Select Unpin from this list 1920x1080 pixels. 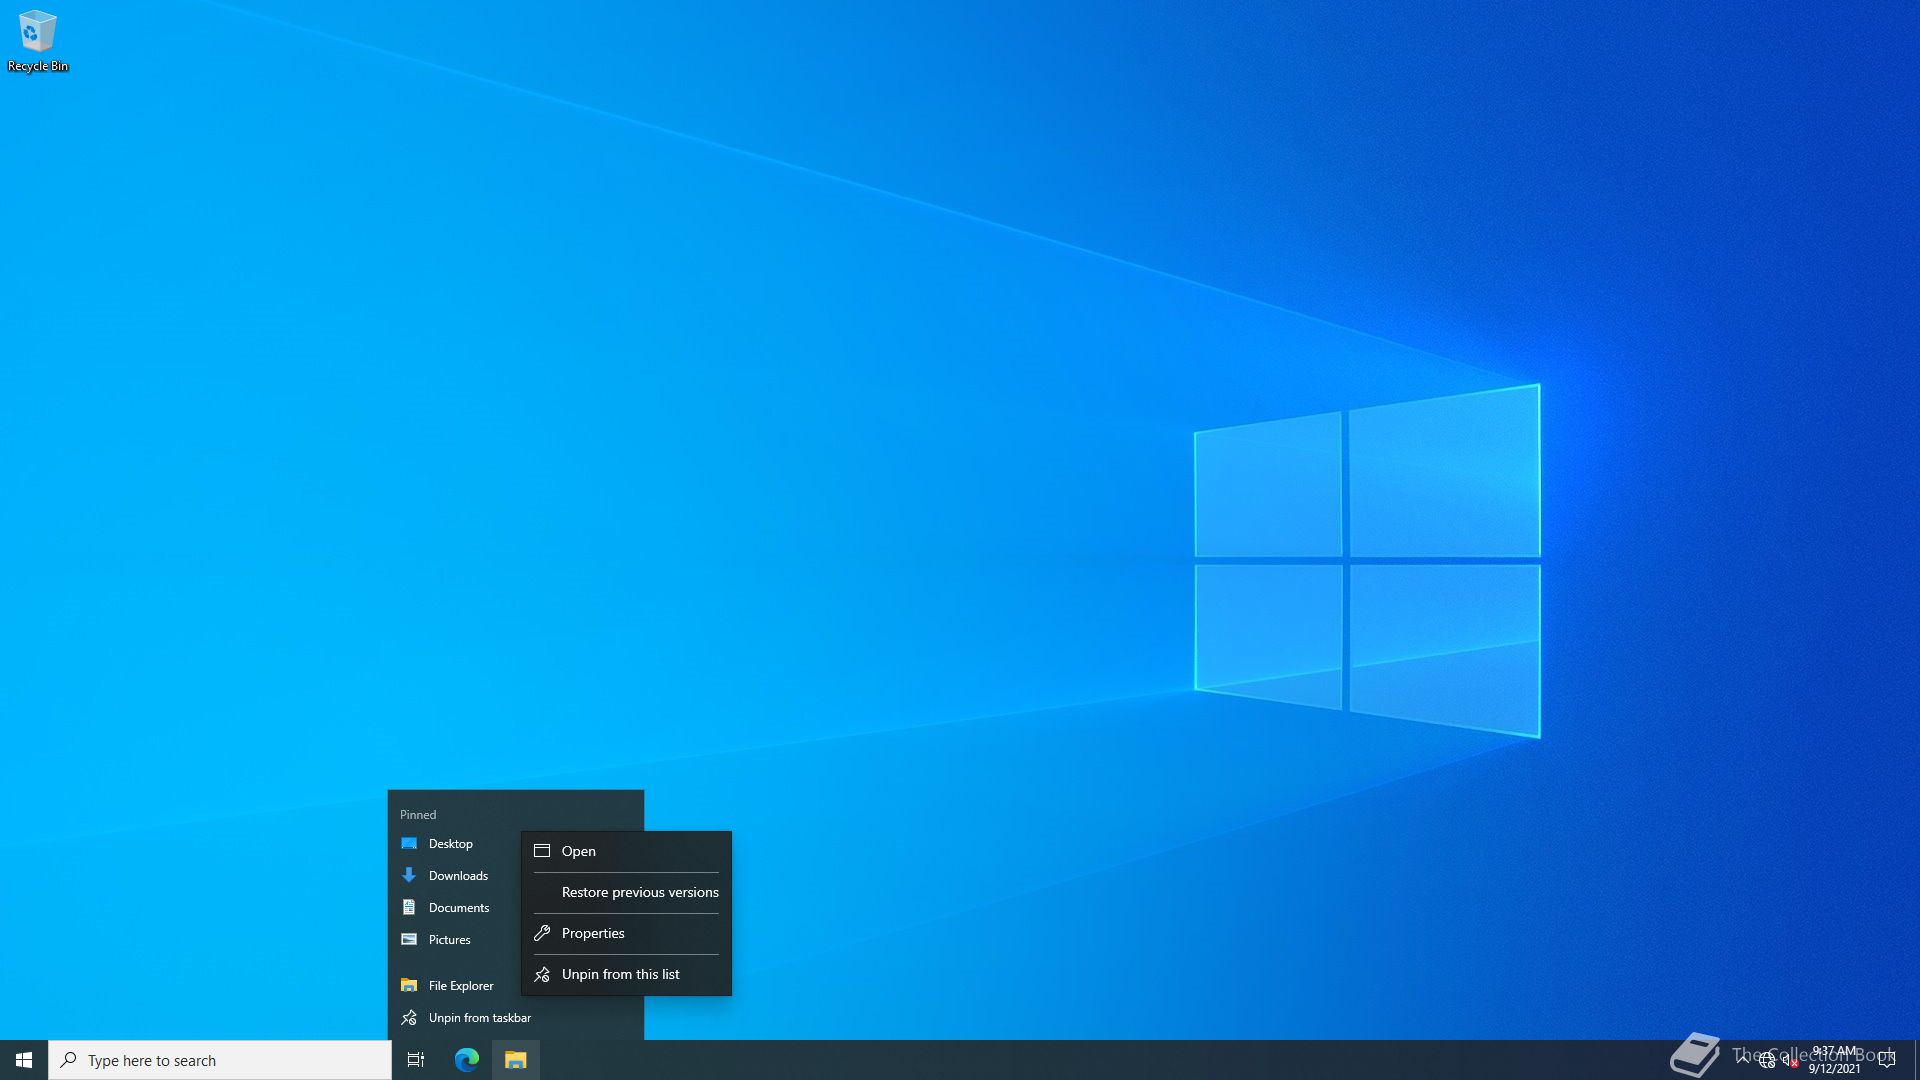(x=626, y=974)
